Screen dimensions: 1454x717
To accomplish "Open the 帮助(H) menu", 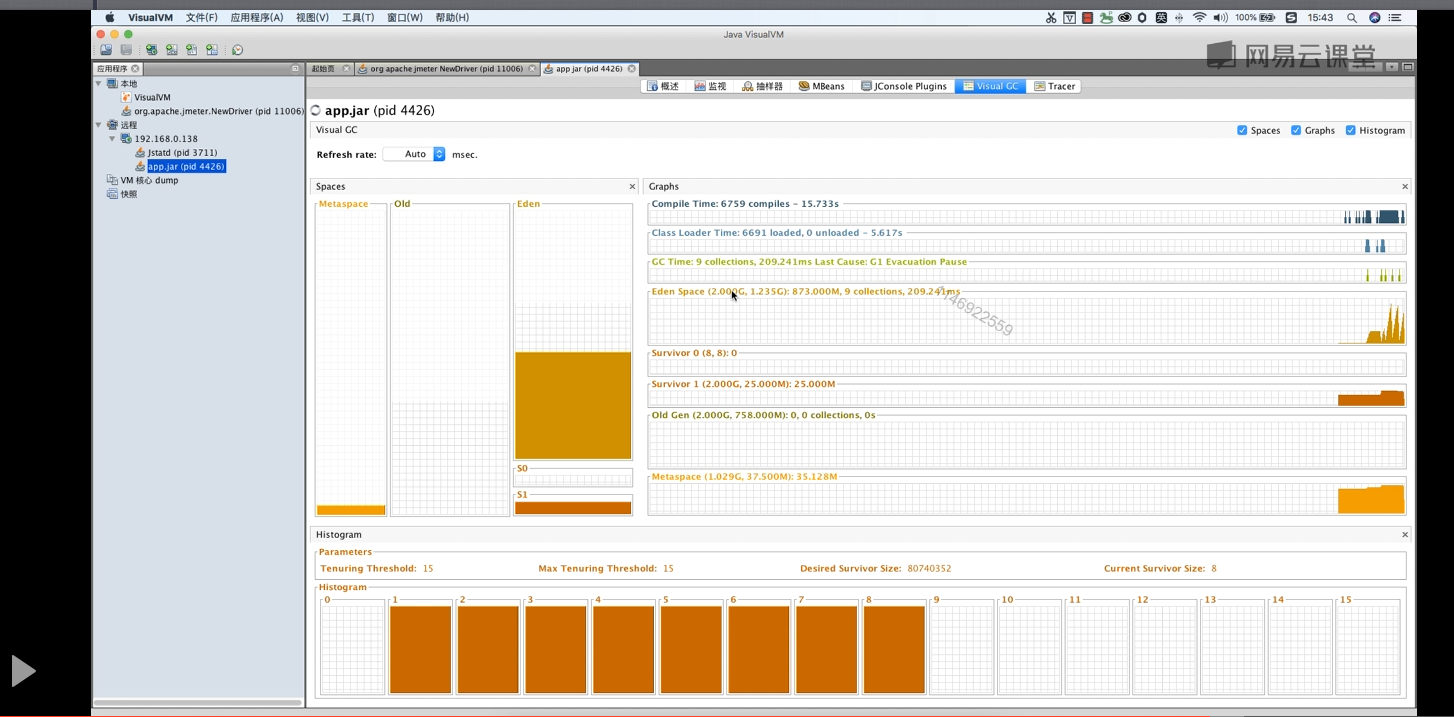I will [x=452, y=17].
